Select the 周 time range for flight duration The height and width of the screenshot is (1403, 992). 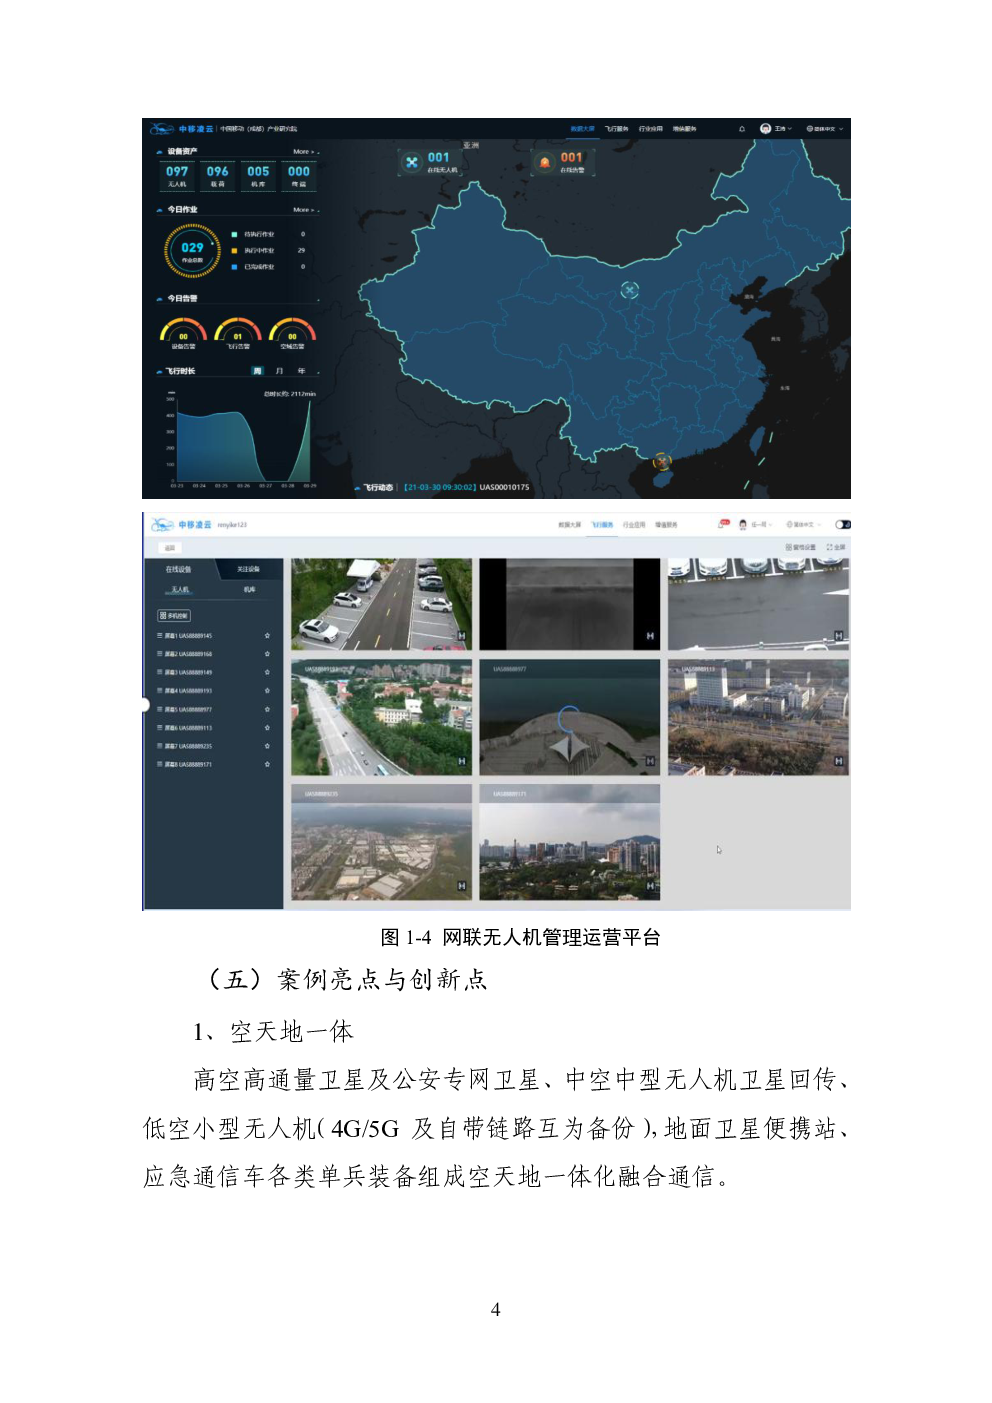click(257, 371)
